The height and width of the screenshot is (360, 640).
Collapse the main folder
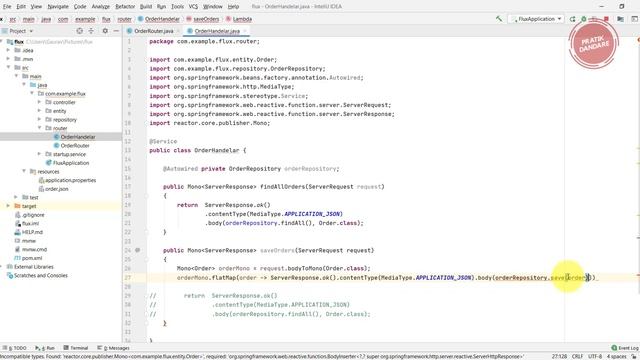tap(16, 76)
